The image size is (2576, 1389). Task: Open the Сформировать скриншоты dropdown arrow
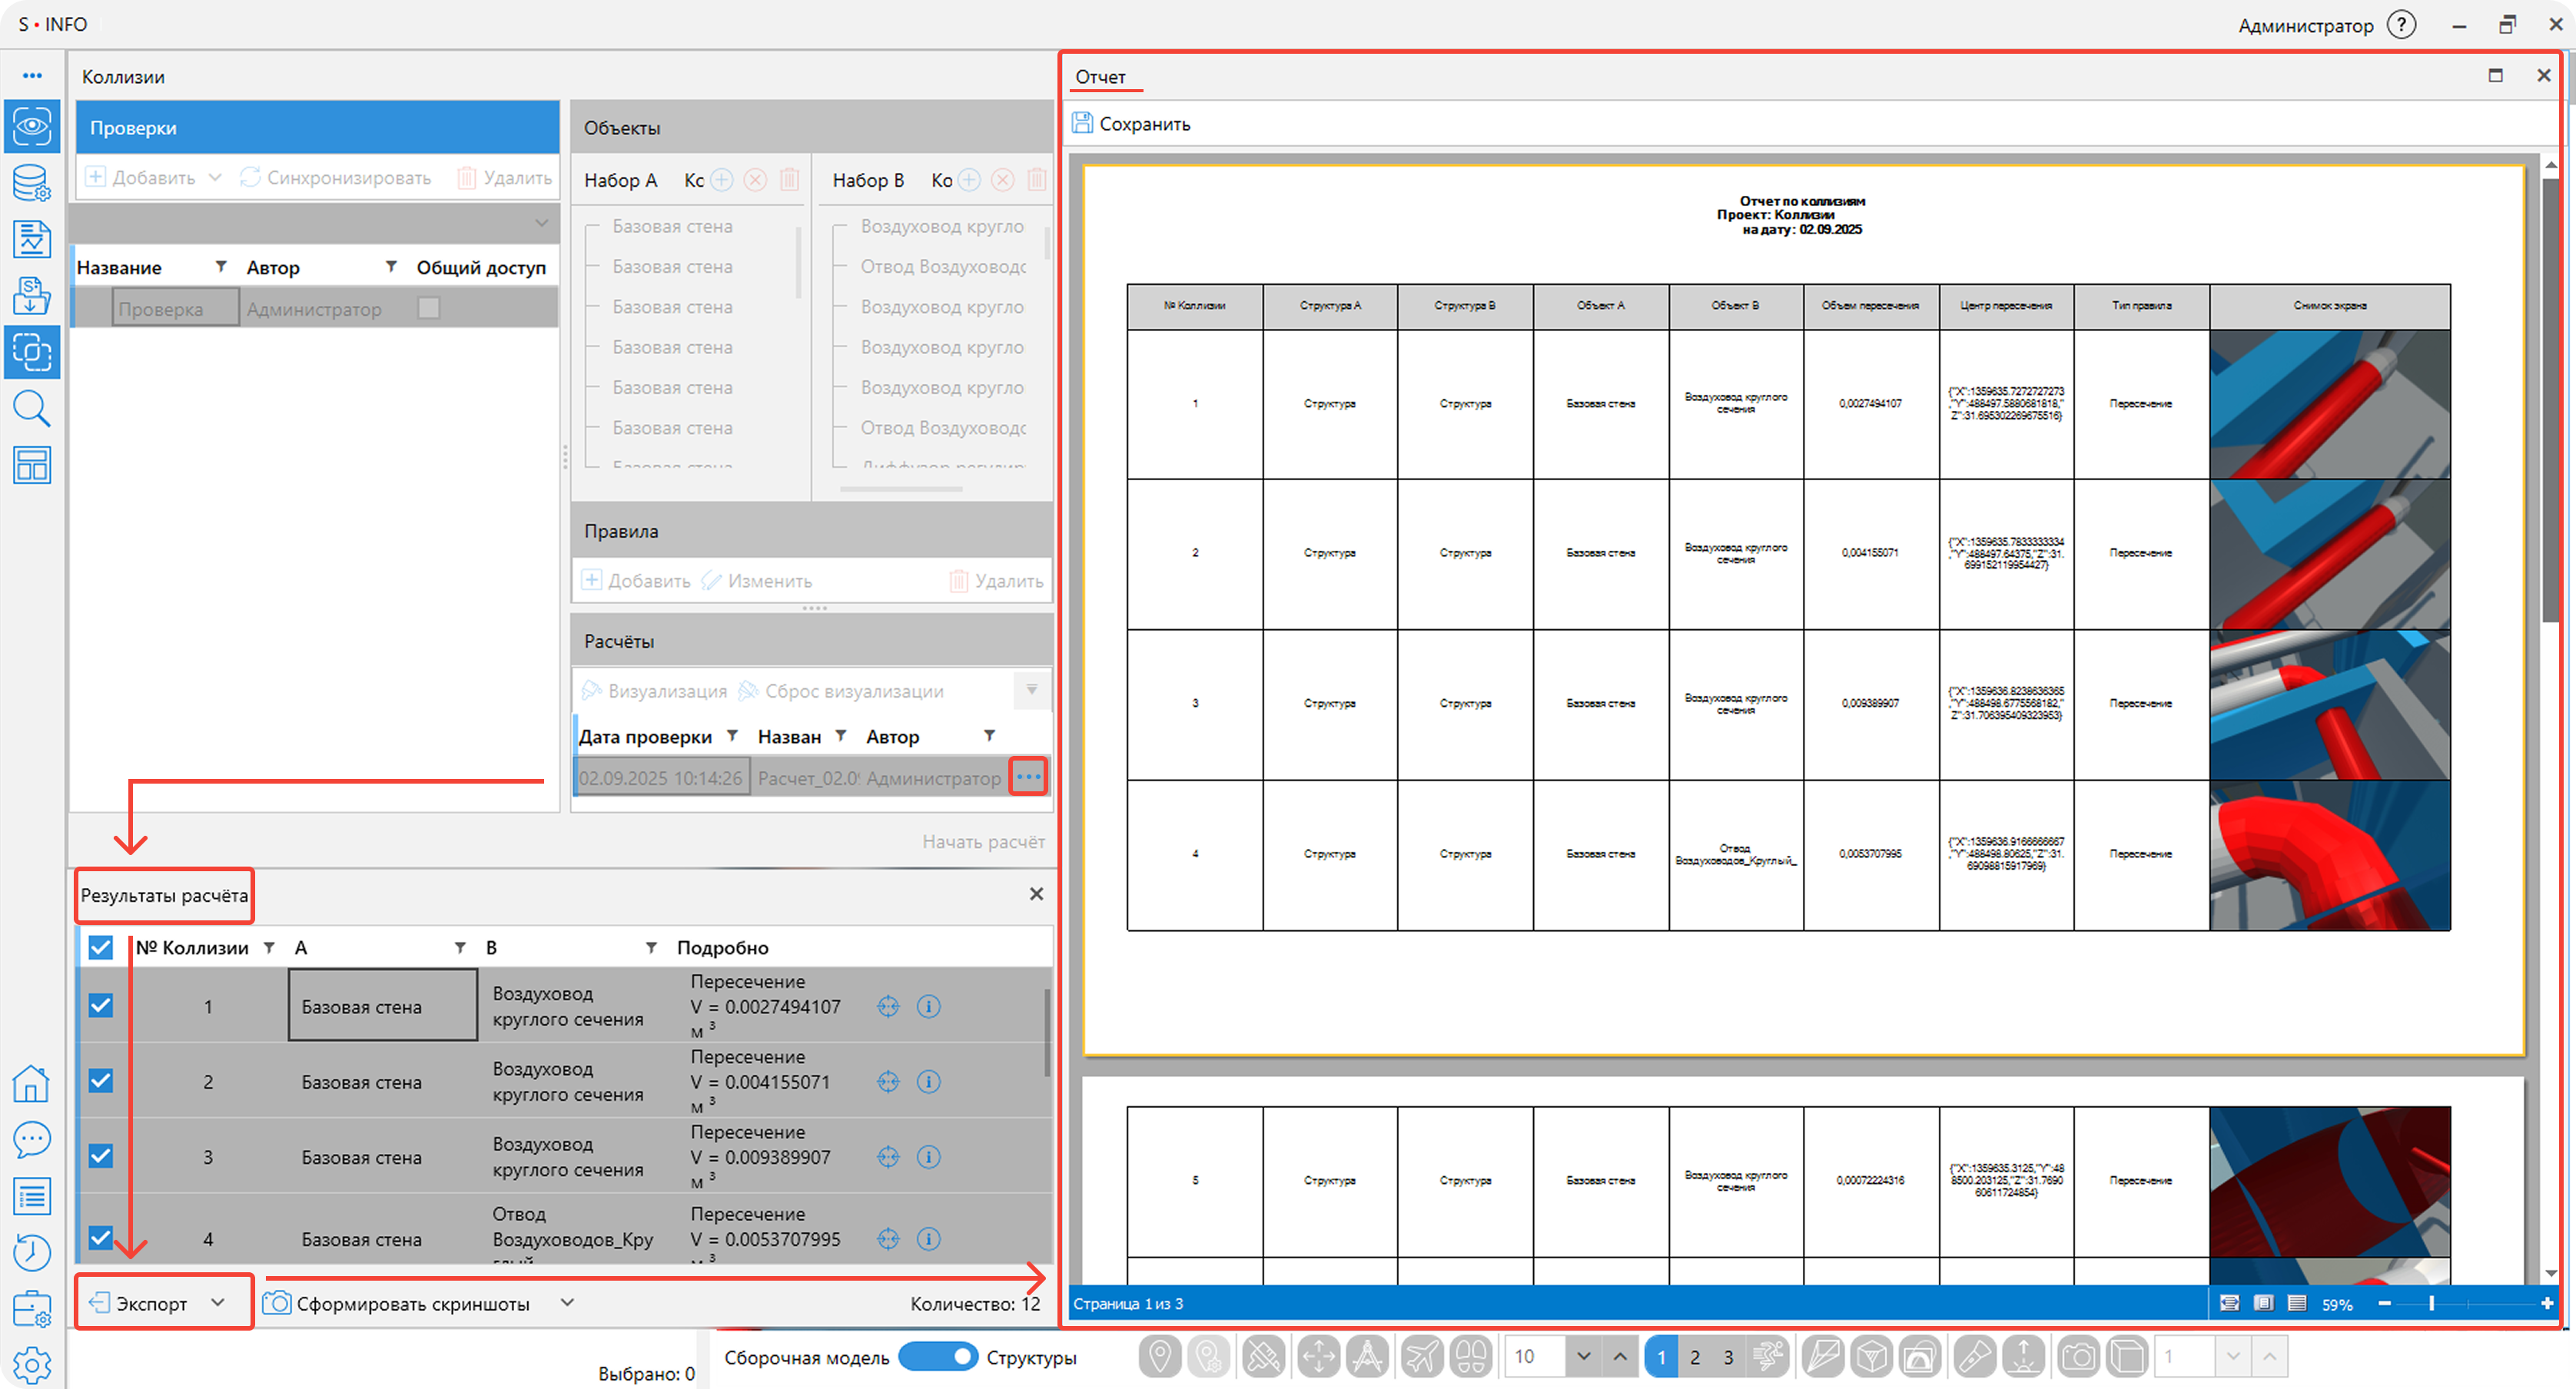coord(567,1302)
